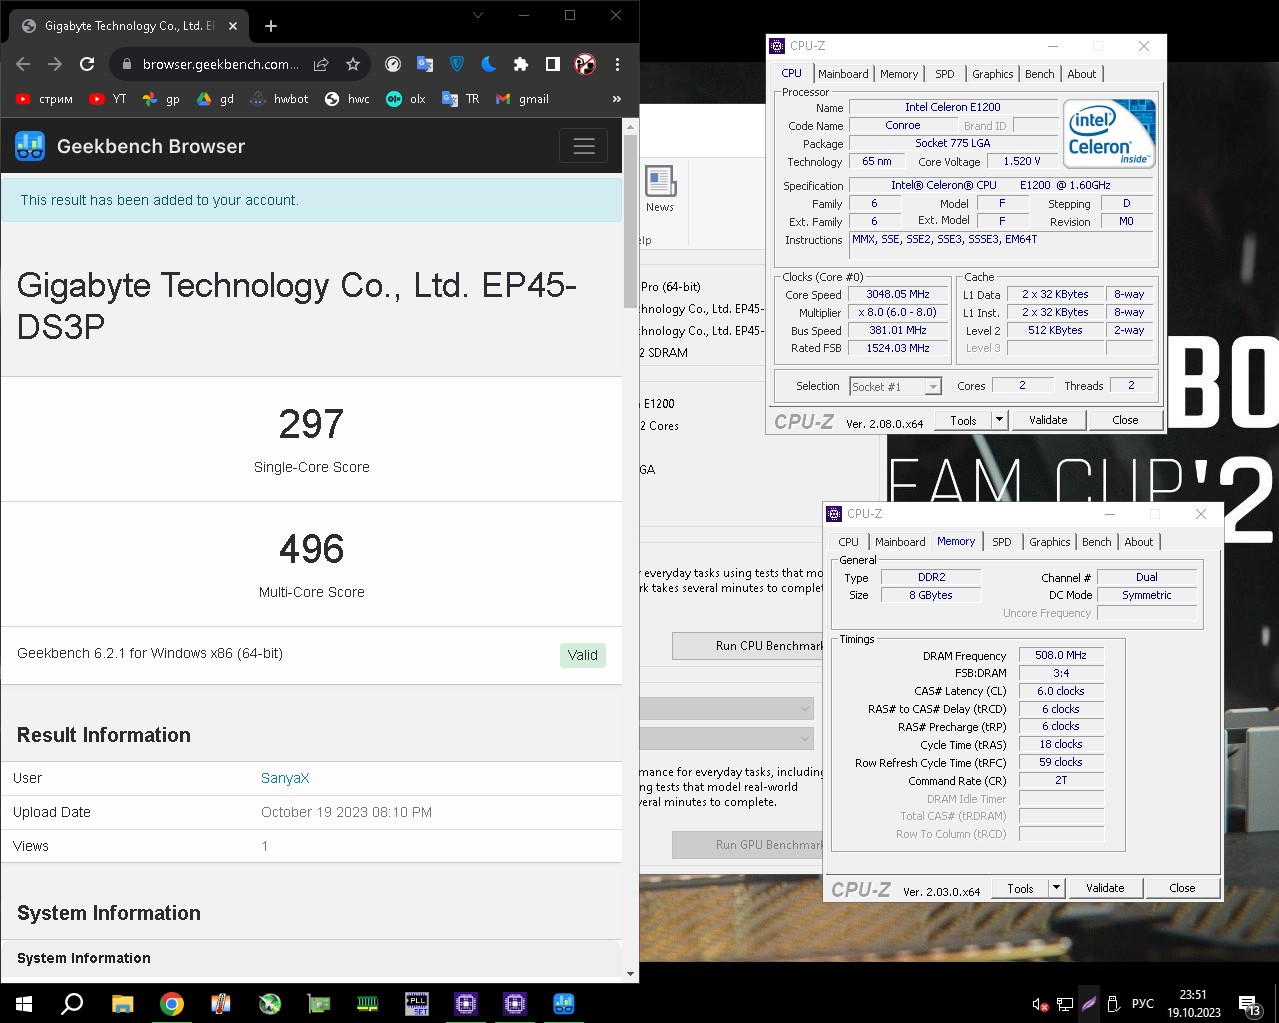Image resolution: width=1279 pixels, height=1023 pixels.
Task: Click the 508.0 MHz DRAM Frequency value
Action: (1061, 655)
